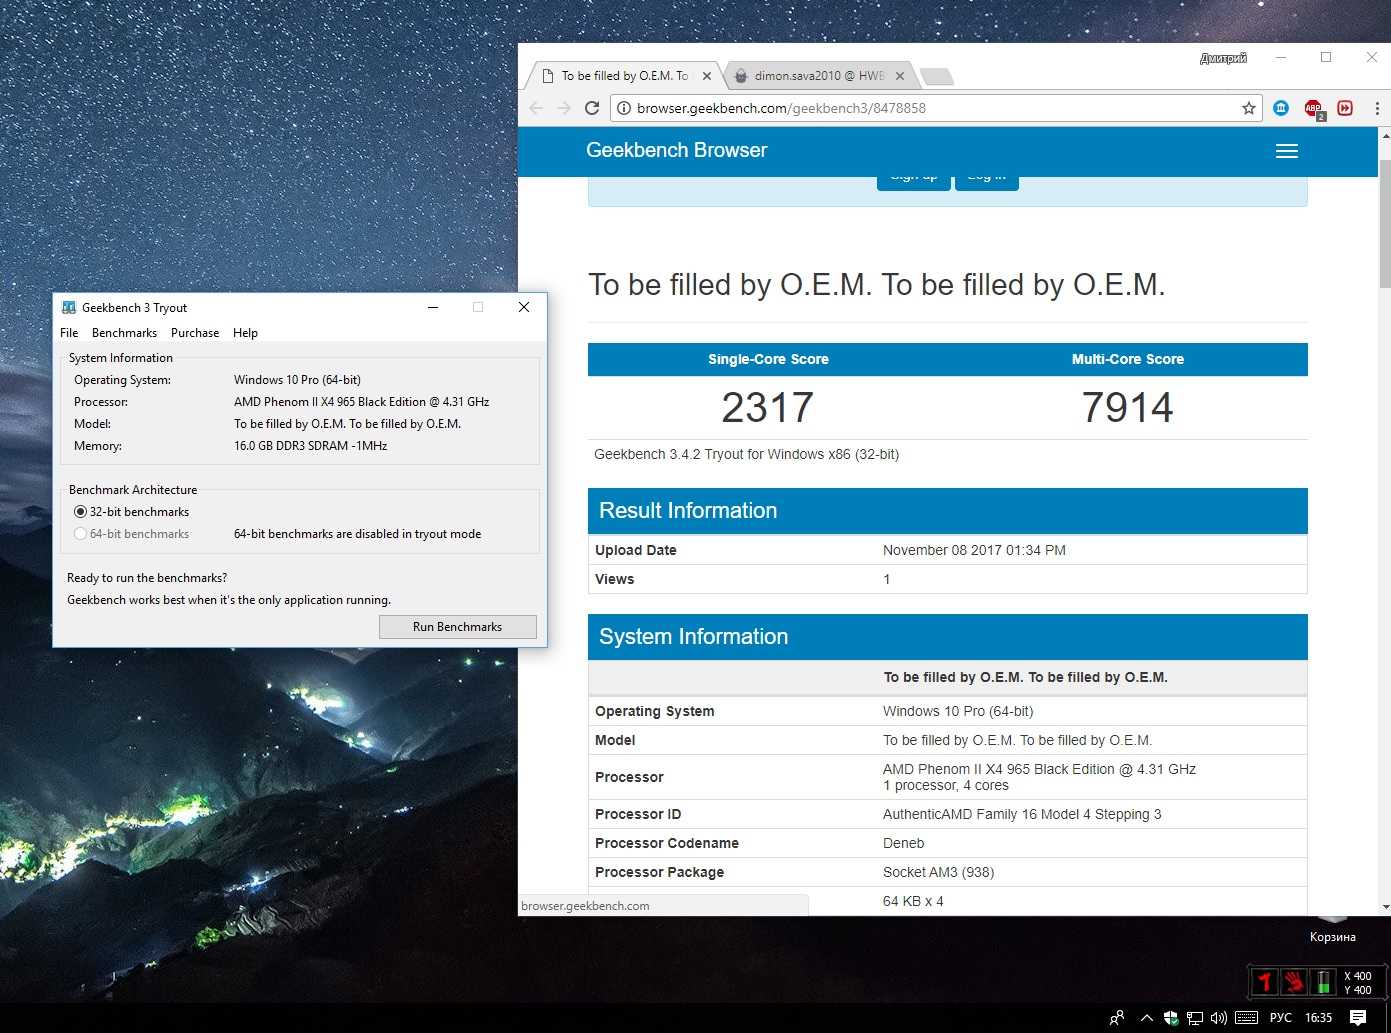The height and width of the screenshot is (1033, 1391).
Task: Click the red hand icon in Bloody widget
Action: coord(1295,982)
